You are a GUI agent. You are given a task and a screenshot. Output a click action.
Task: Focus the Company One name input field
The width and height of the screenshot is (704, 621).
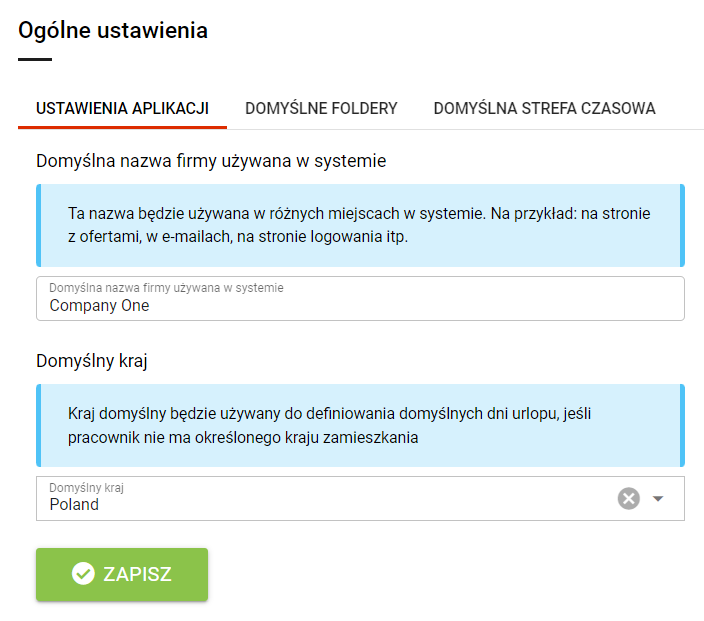tap(360, 299)
